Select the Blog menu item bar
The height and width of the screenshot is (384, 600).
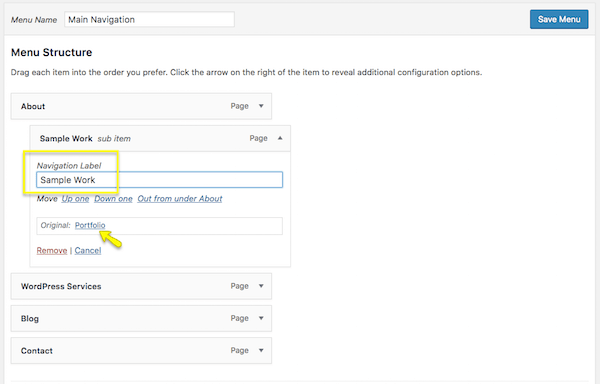[x=141, y=318]
